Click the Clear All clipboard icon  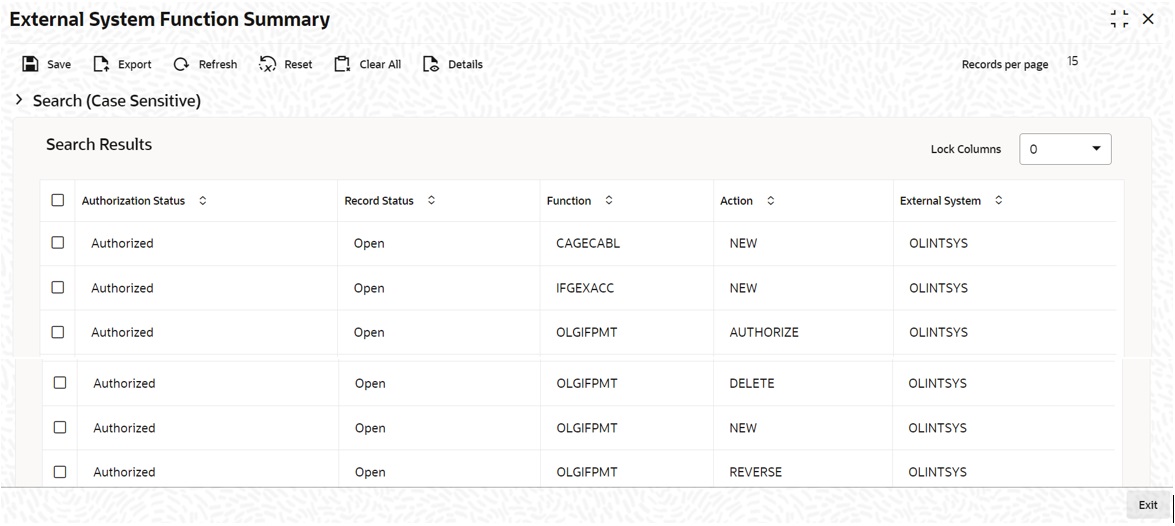342,64
